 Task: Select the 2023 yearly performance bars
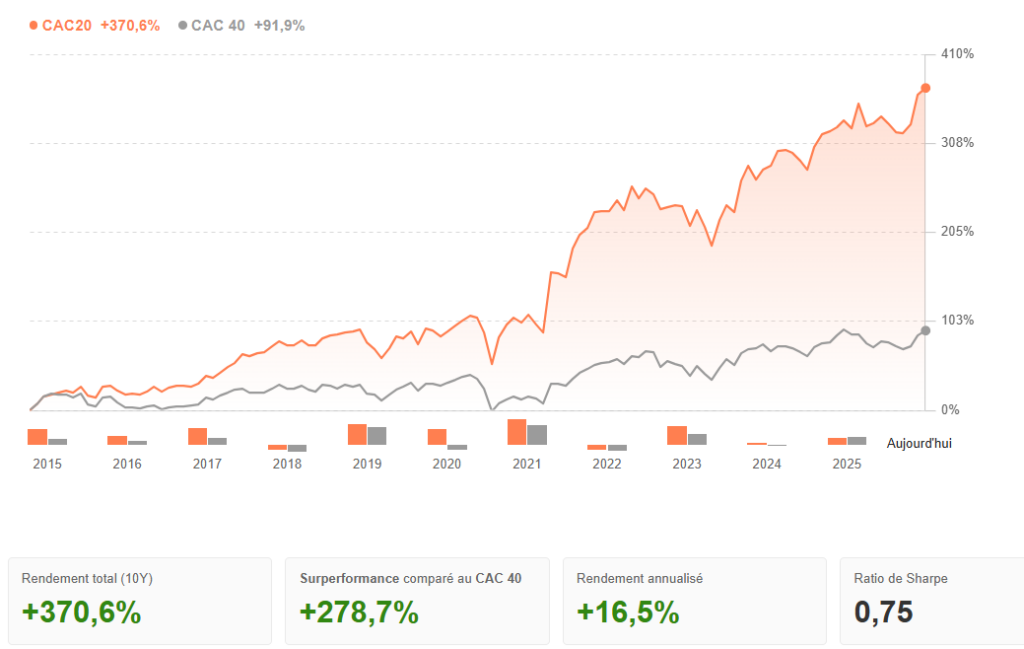(687, 436)
